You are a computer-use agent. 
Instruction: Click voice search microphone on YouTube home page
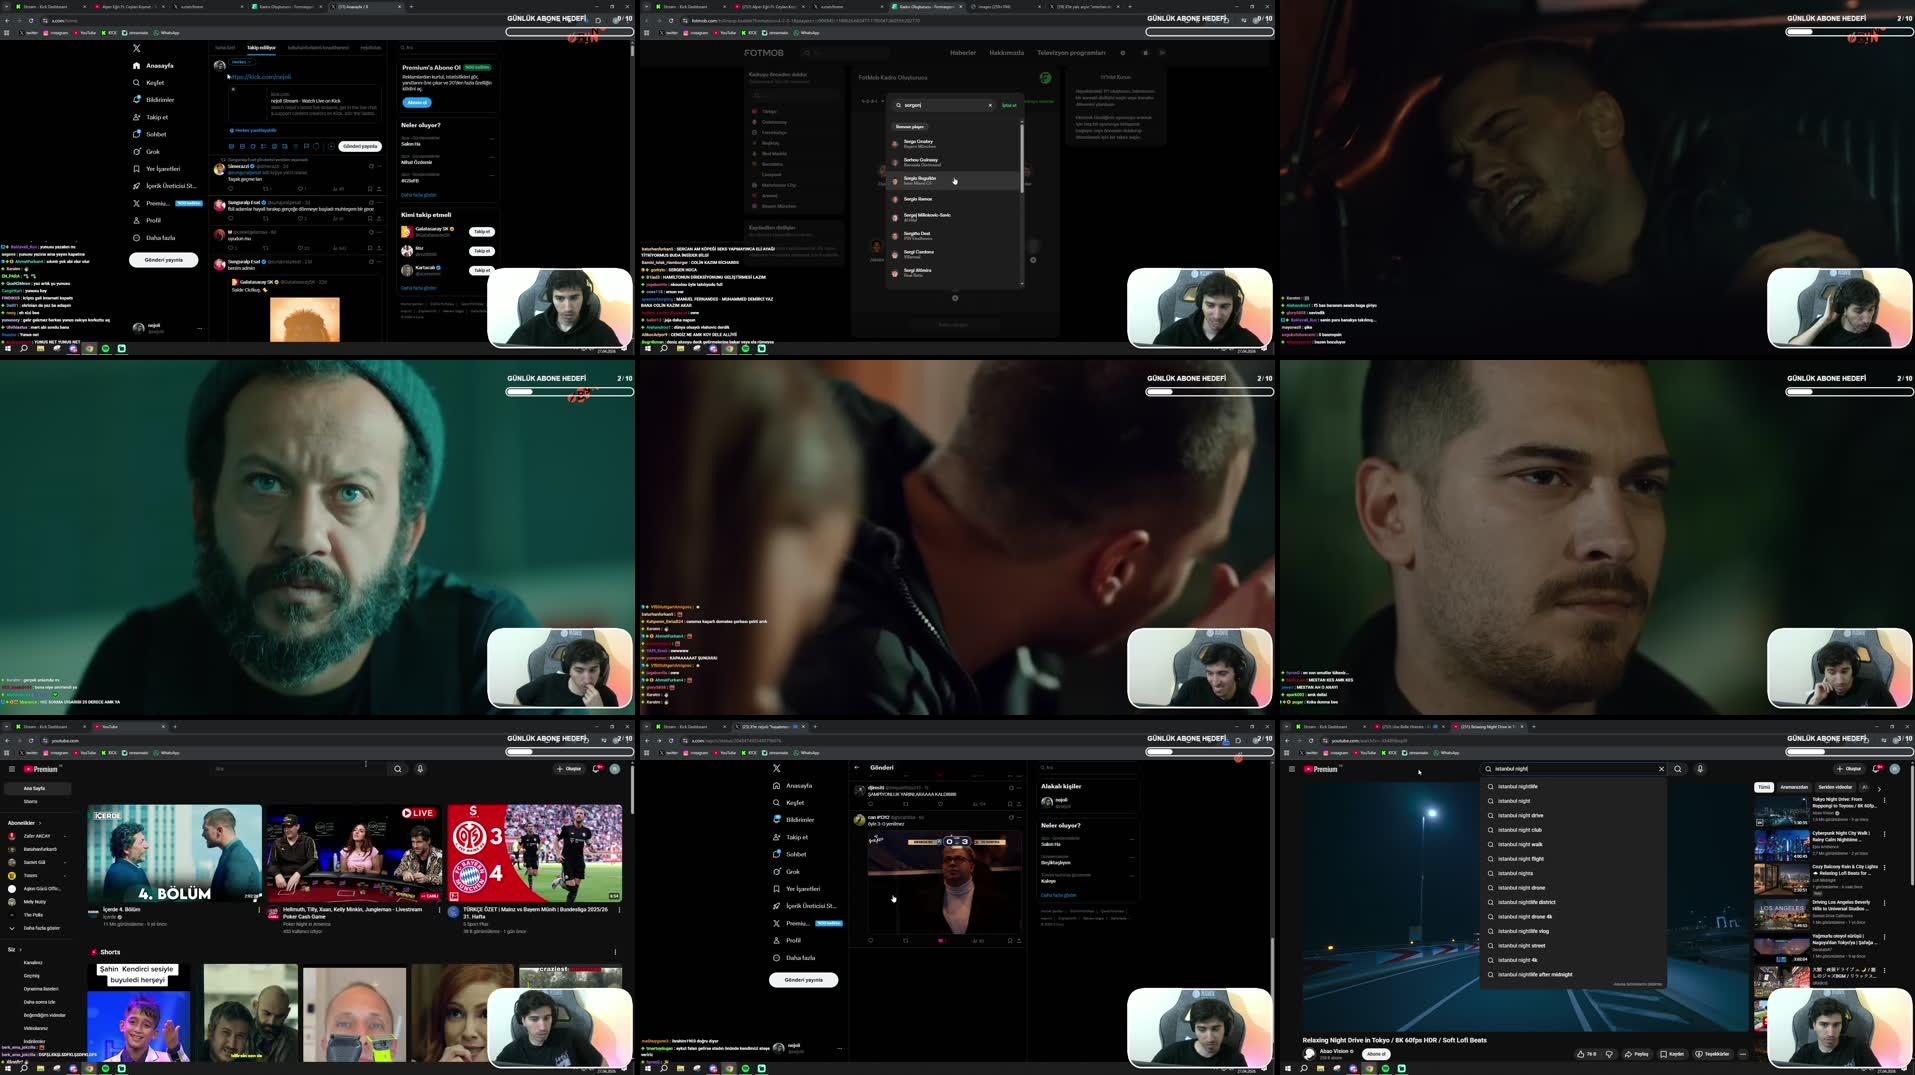[x=420, y=769]
